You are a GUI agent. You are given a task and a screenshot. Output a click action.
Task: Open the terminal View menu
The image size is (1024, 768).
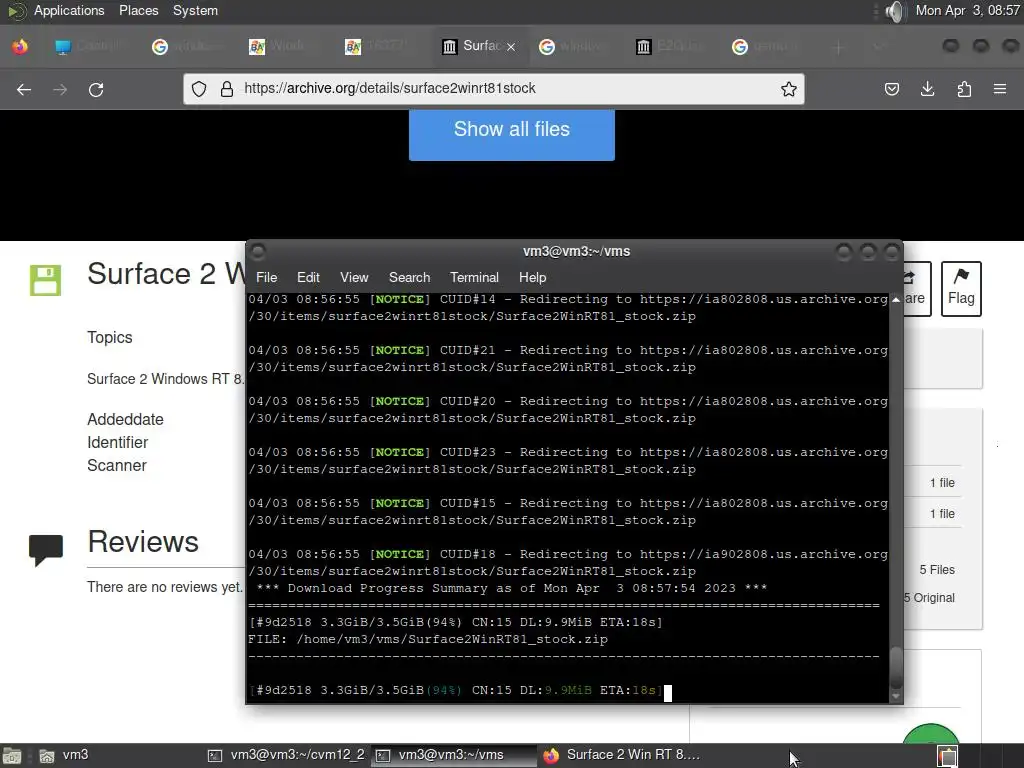click(354, 278)
